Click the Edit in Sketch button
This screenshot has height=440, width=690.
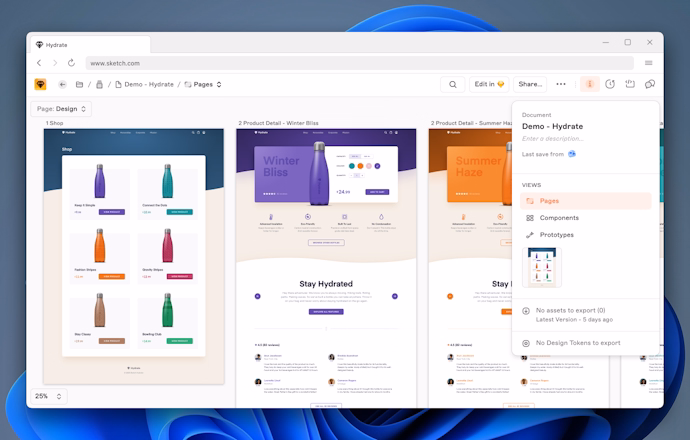pyautogui.click(x=489, y=85)
